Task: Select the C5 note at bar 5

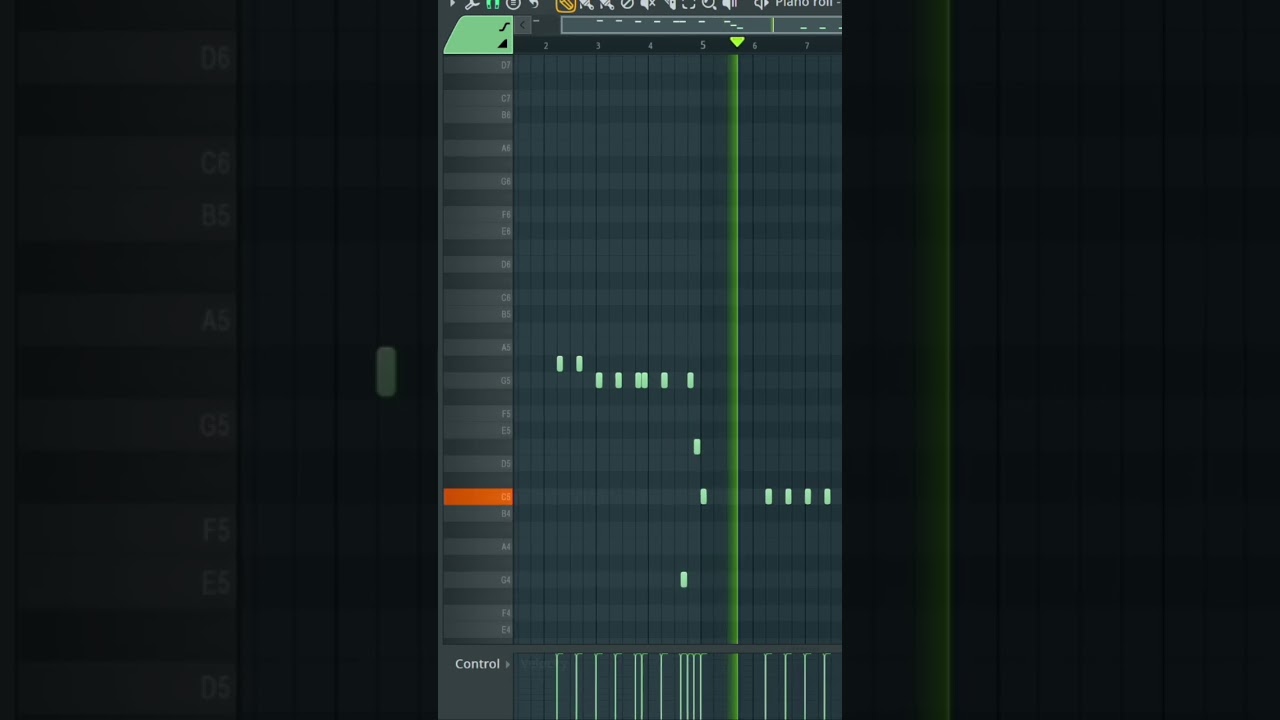Action: 704,496
